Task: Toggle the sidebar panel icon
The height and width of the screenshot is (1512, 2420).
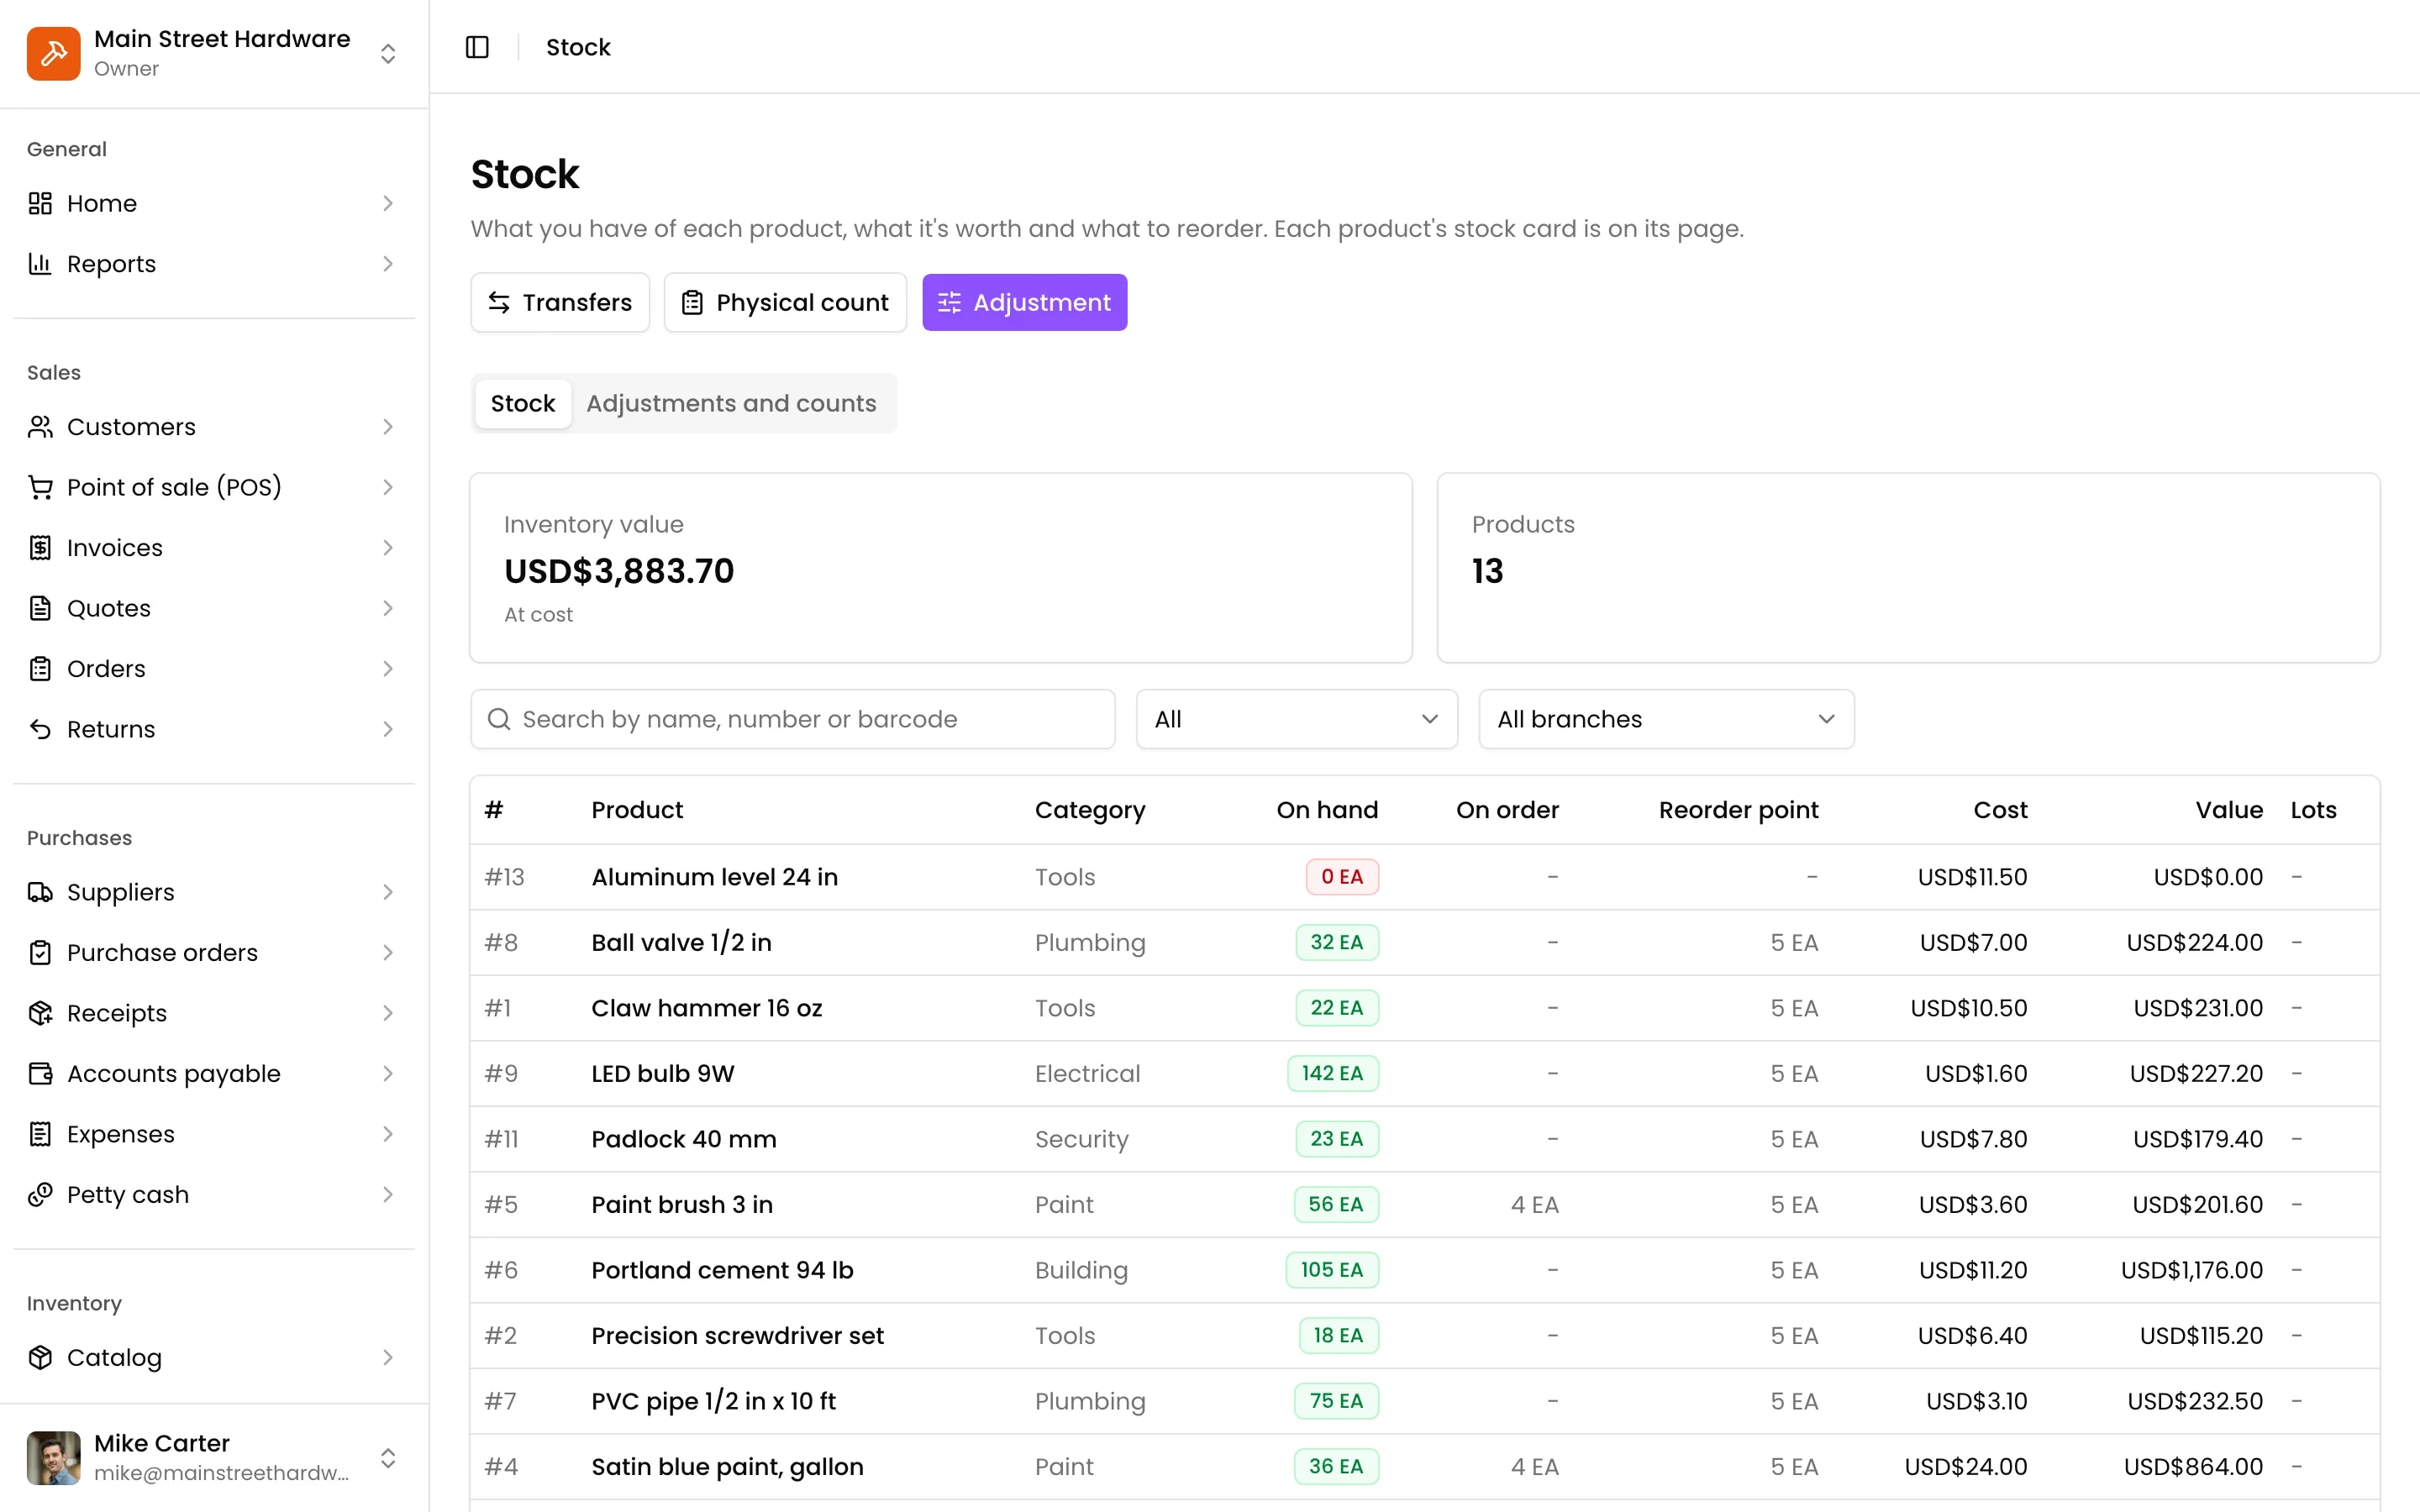Action: pos(477,47)
